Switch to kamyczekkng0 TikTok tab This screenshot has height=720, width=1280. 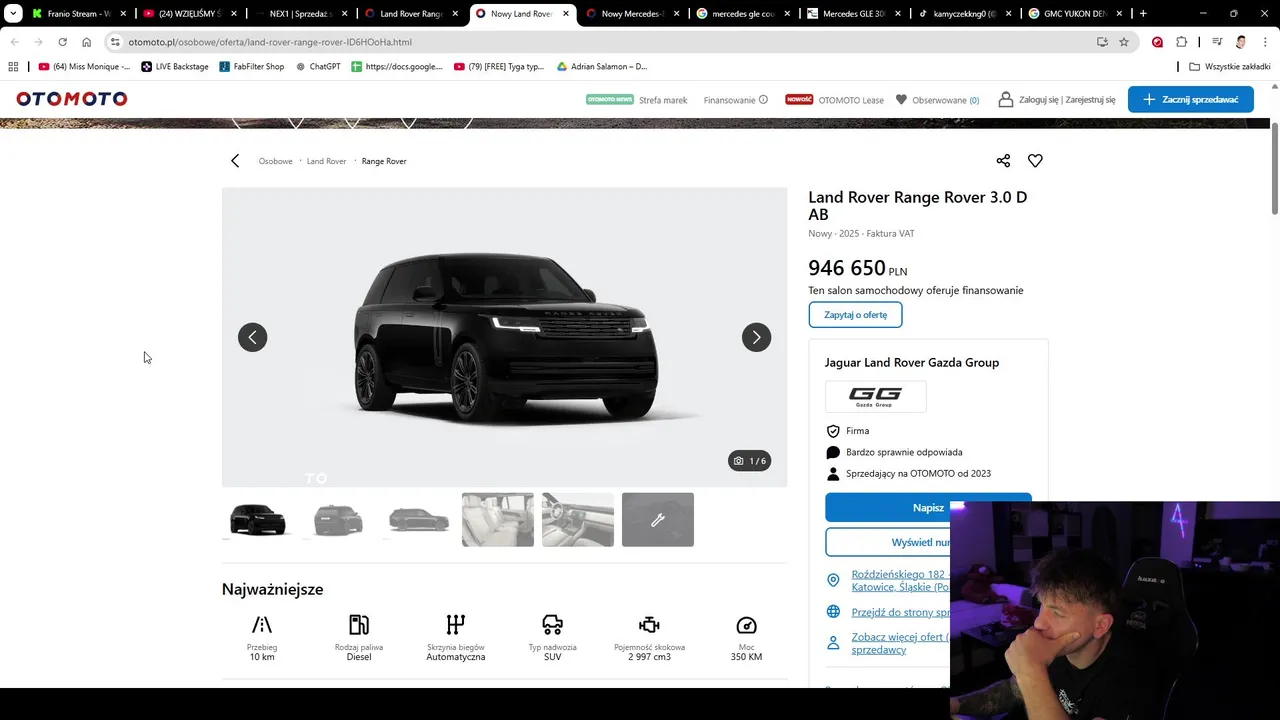pyautogui.click(x=965, y=14)
